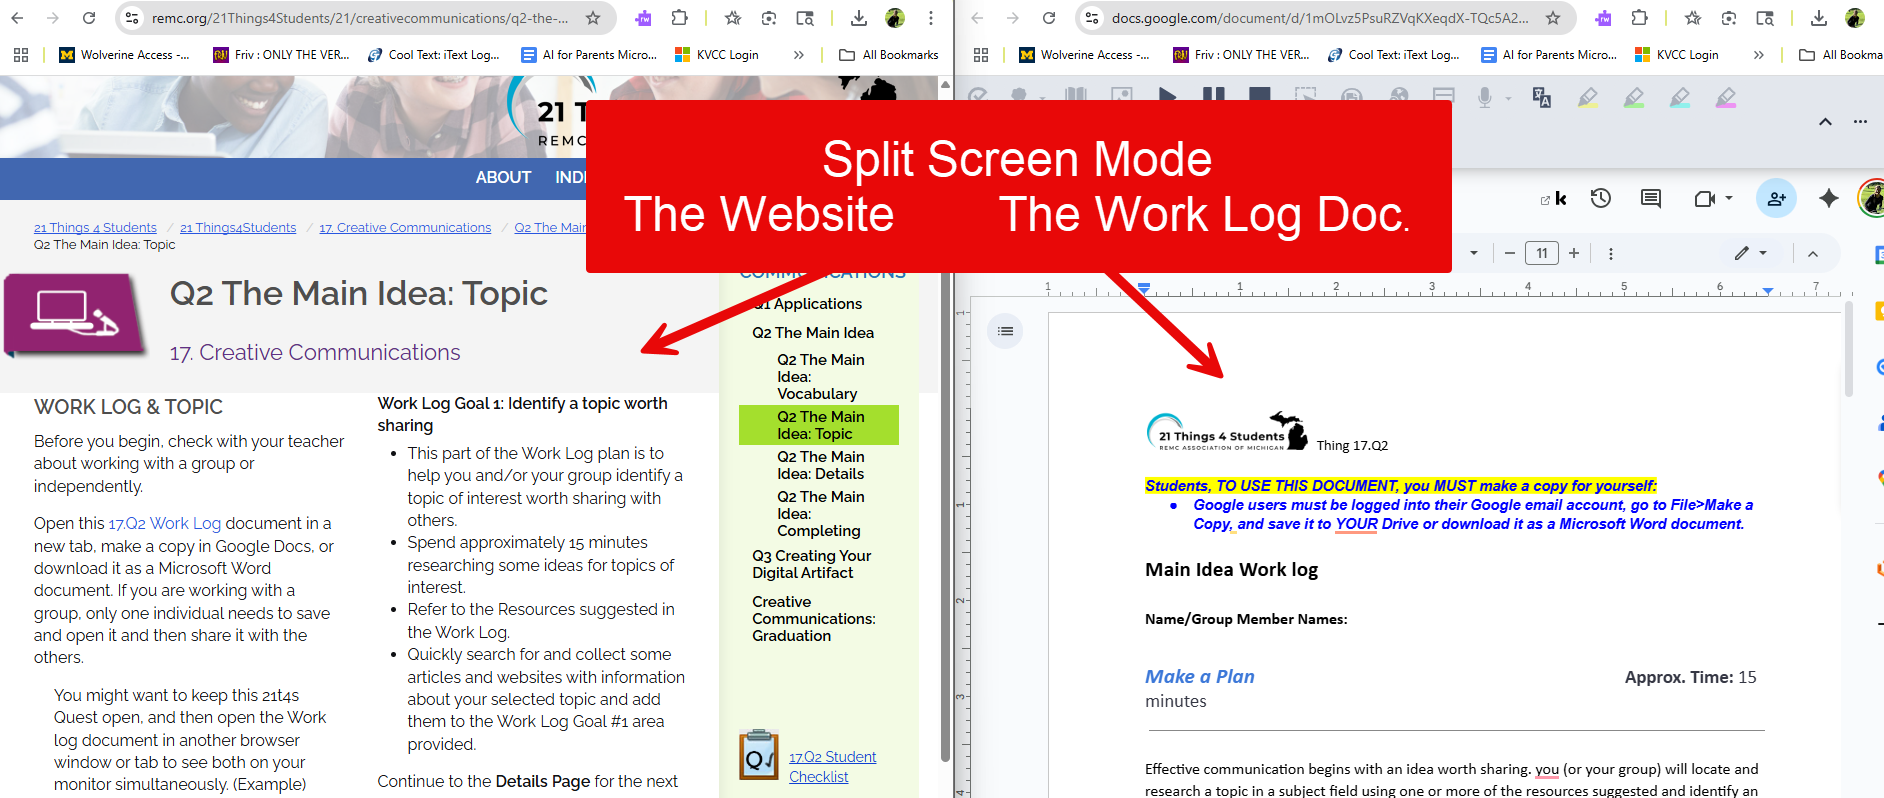Expand hidden bookmarks chevron in left window
This screenshot has width=1884, height=798.
[x=799, y=55]
